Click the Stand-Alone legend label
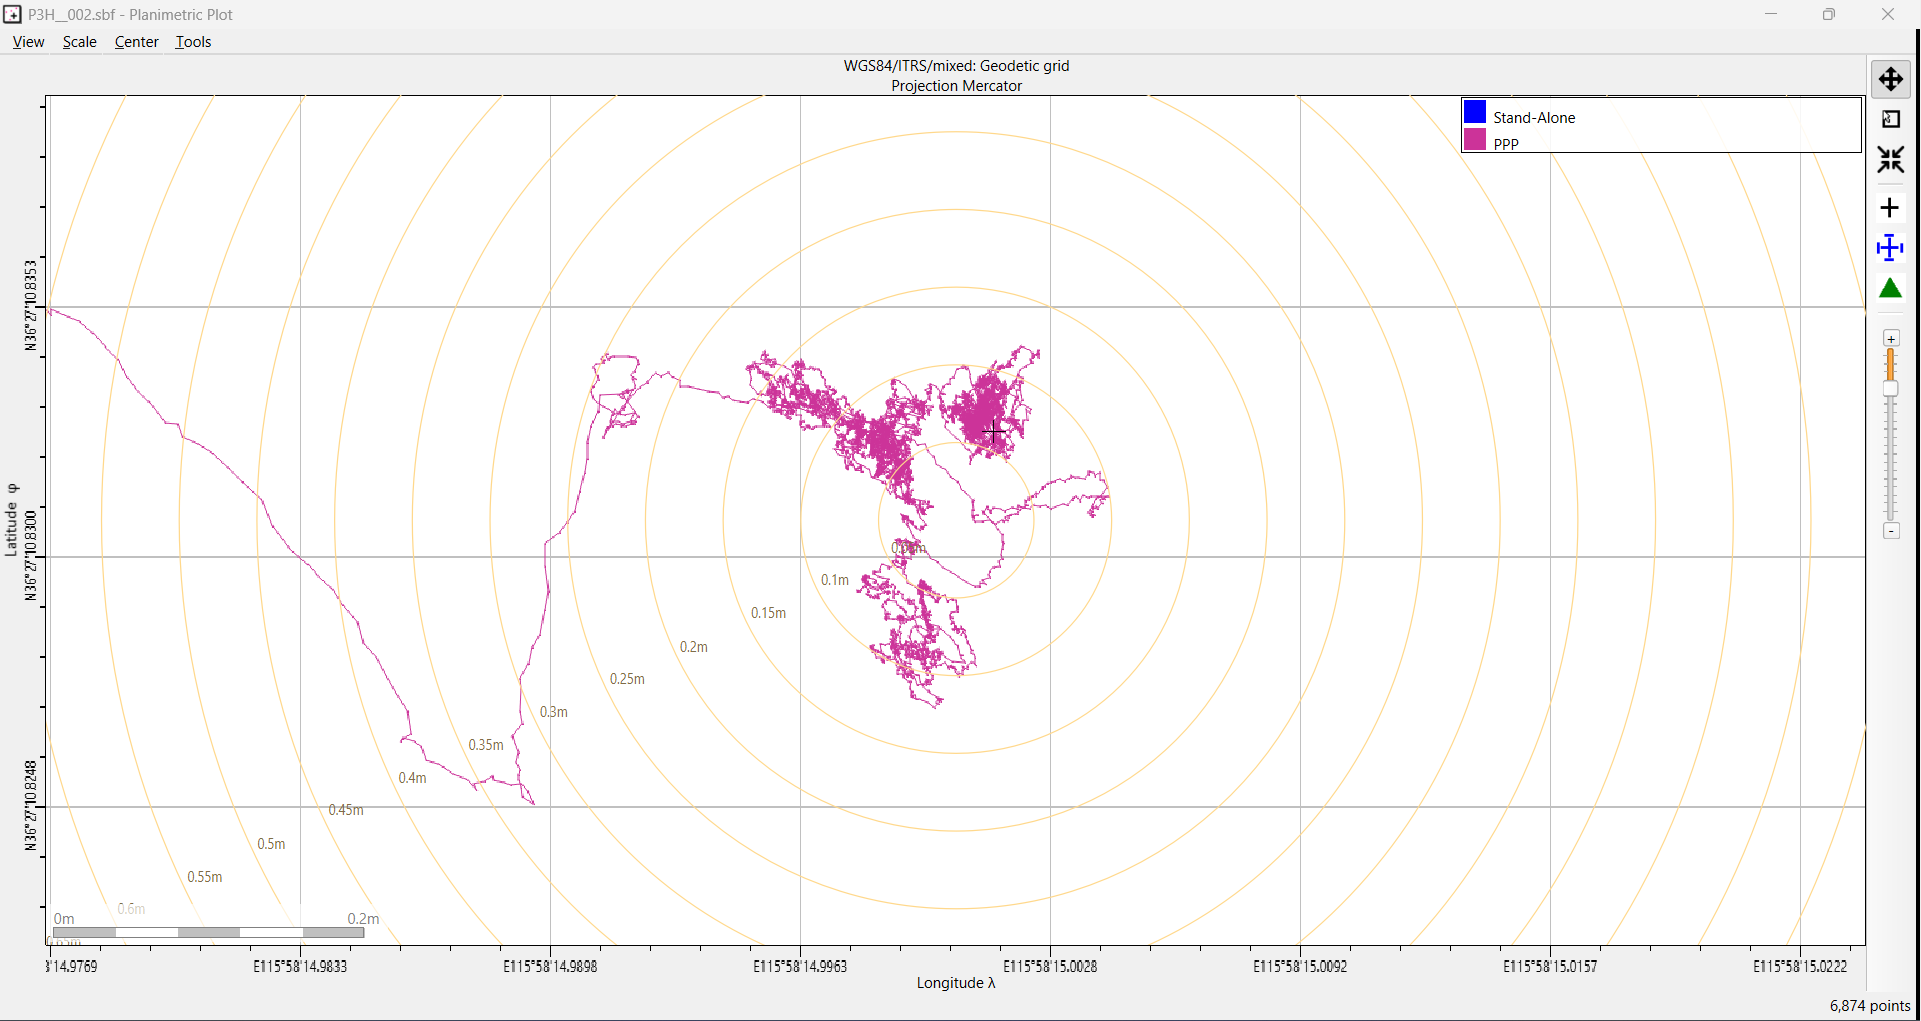Screen dimensions: 1921x1021 tap(1534, 118)
